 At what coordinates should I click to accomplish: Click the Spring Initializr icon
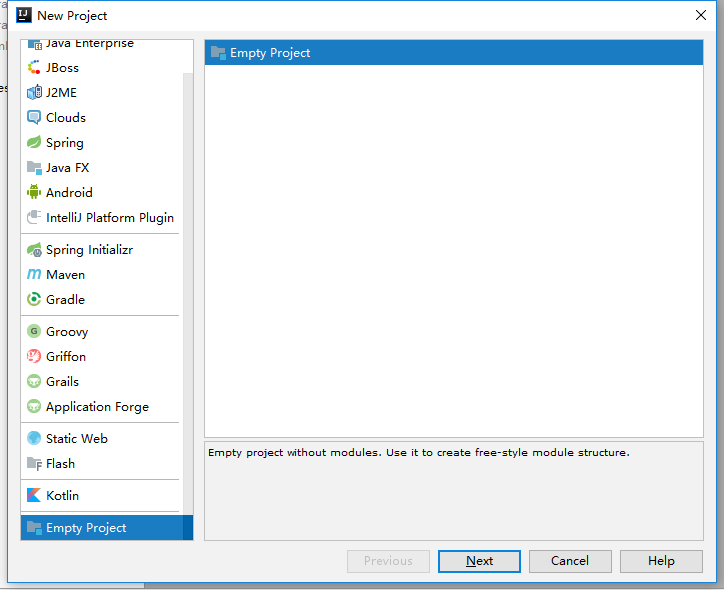click(34, 250)
